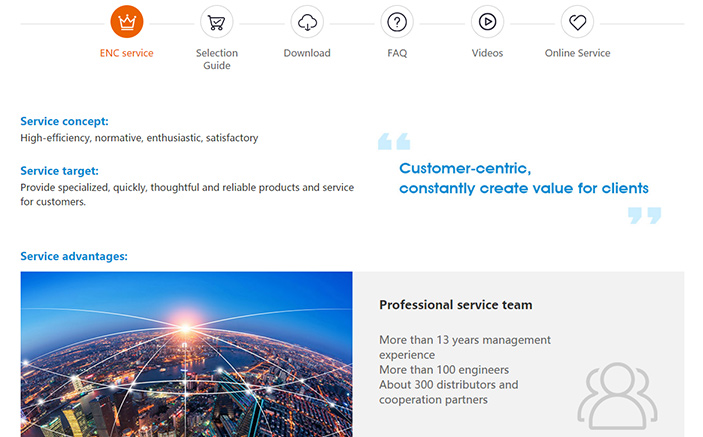Viewport: 703px width, 437px height.
Task: Click 'More than 13 years management' text
Action: click(465, 347)
